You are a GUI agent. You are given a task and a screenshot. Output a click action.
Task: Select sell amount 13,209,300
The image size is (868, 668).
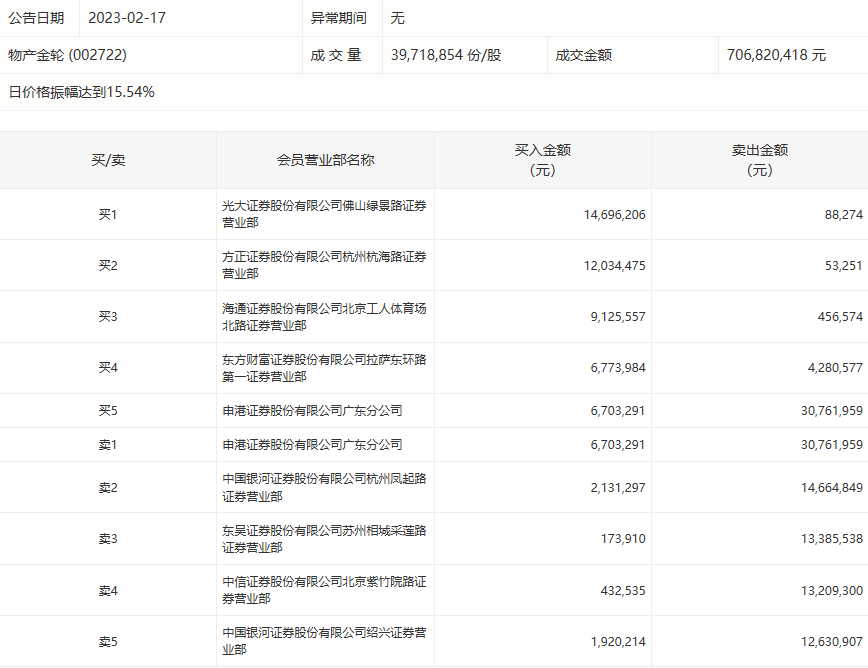(x=832, y=591)
